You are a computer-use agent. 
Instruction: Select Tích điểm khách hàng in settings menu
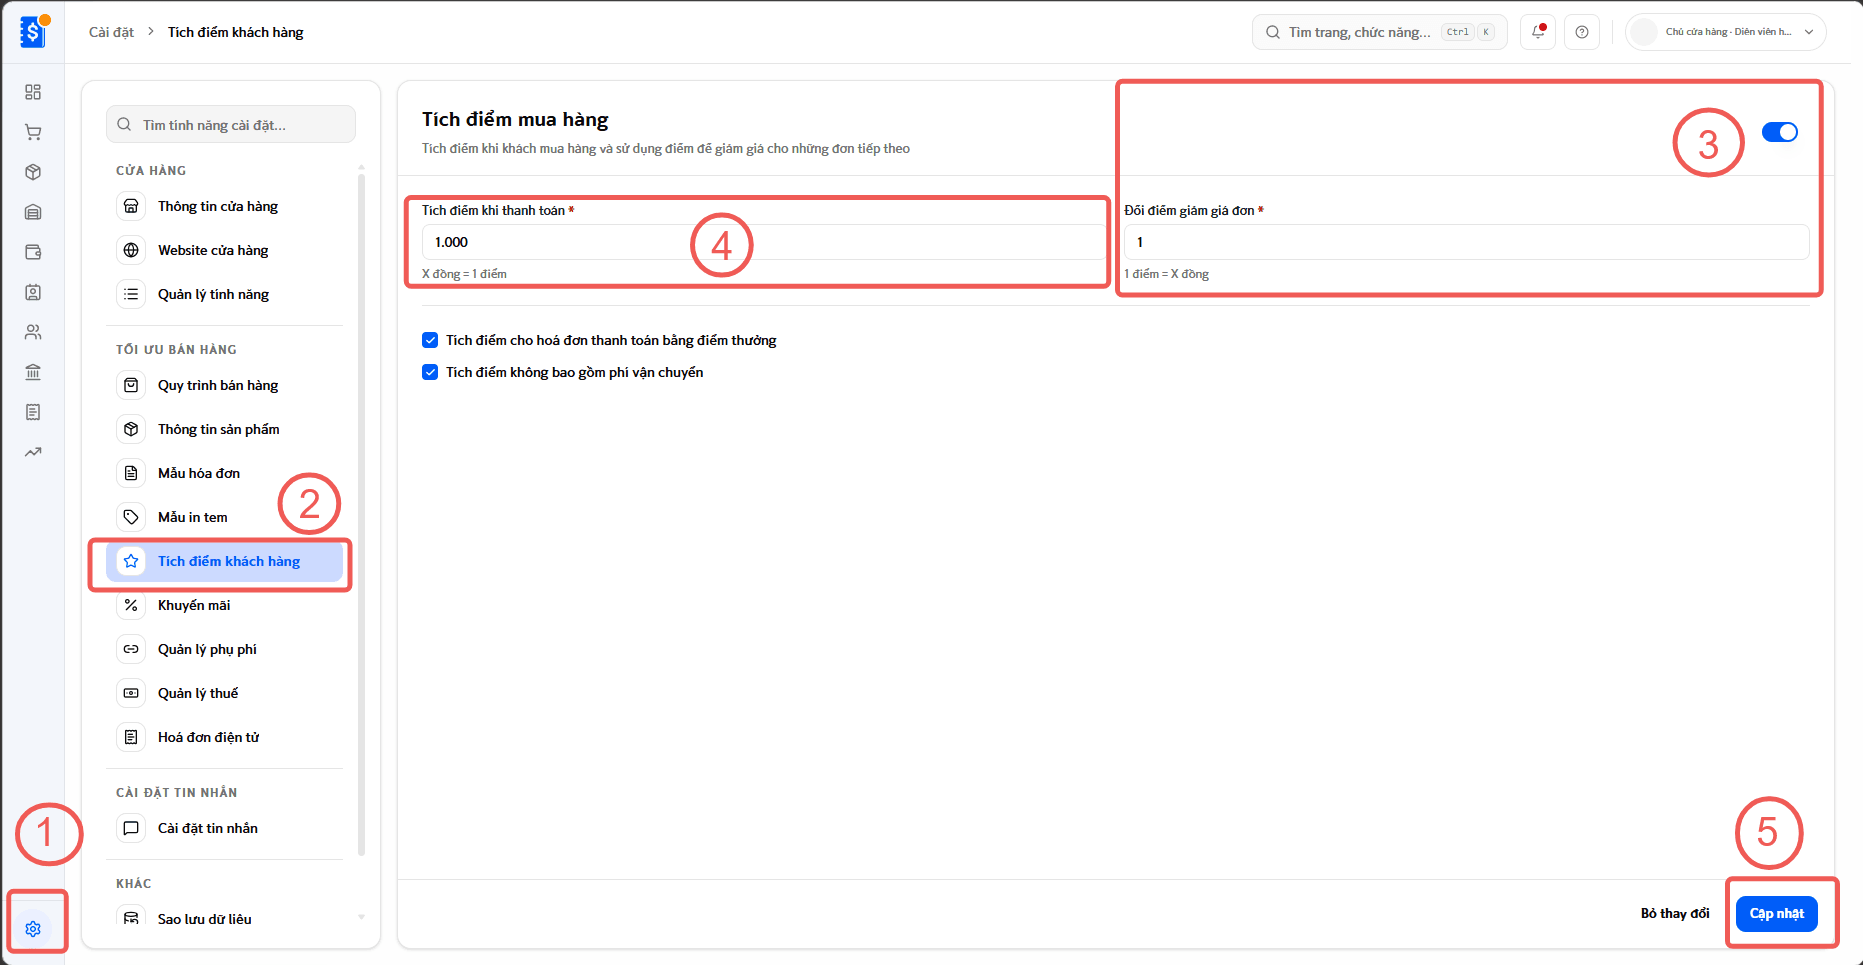point(225,561)
